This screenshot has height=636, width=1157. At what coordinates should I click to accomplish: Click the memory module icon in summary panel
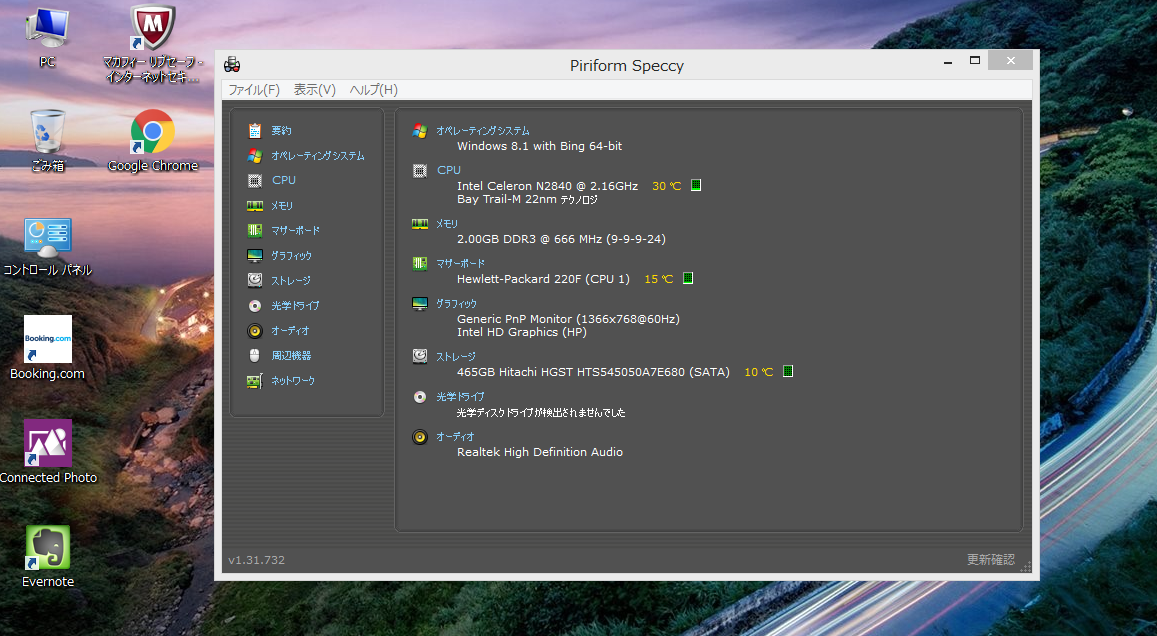pos(420,224)
